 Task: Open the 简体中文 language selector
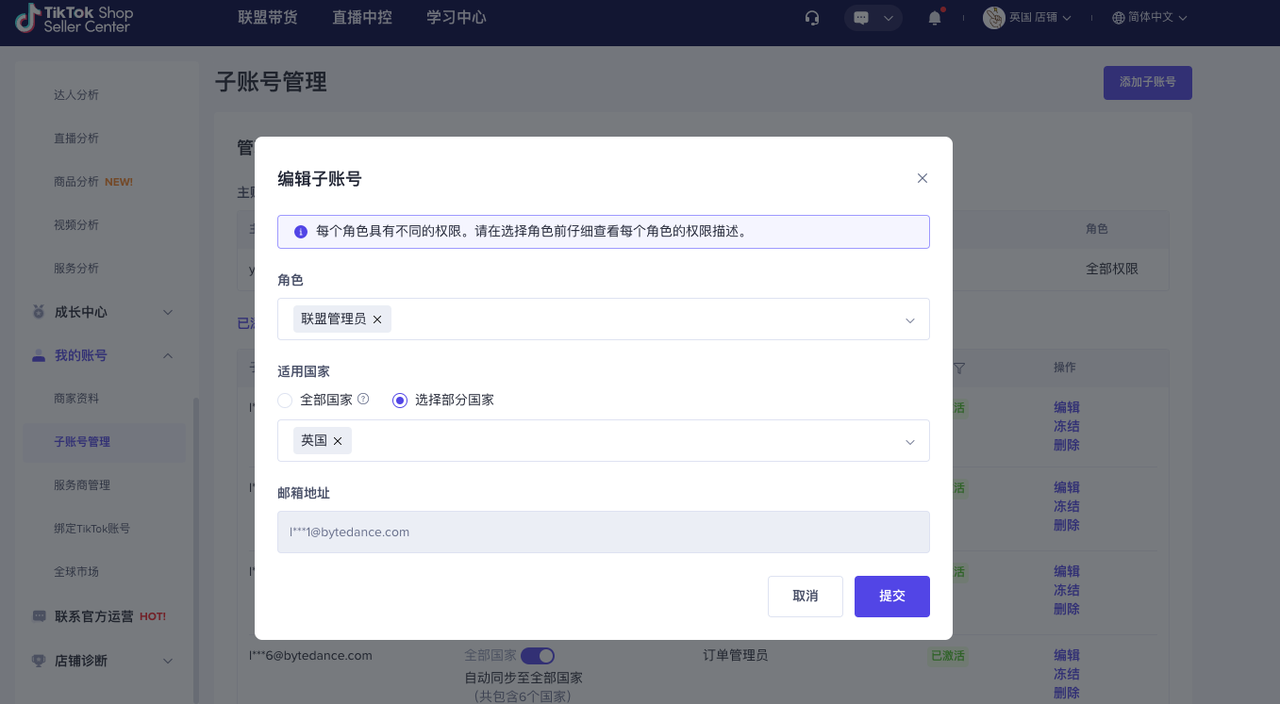[x=1149, y=18]
